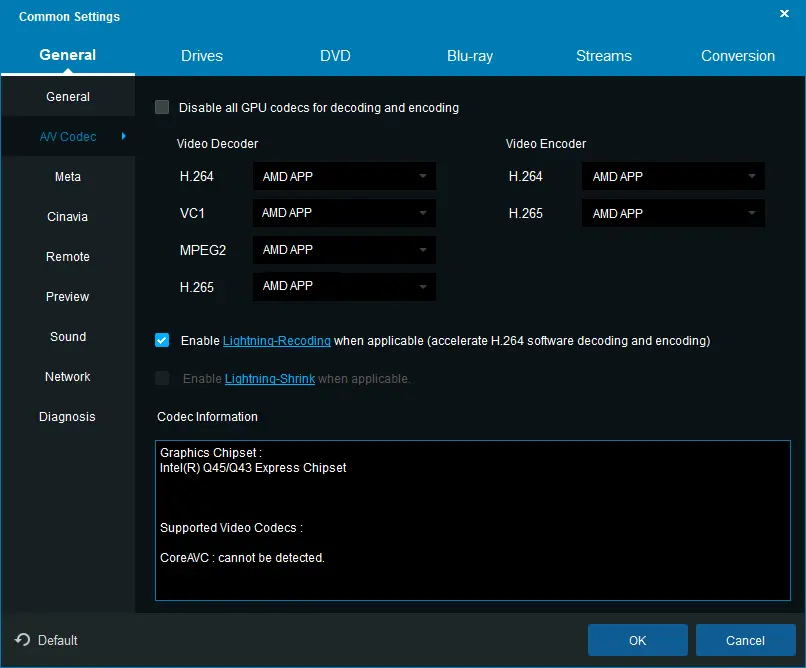Open the Lightning-Recoding link

point(277,341)
